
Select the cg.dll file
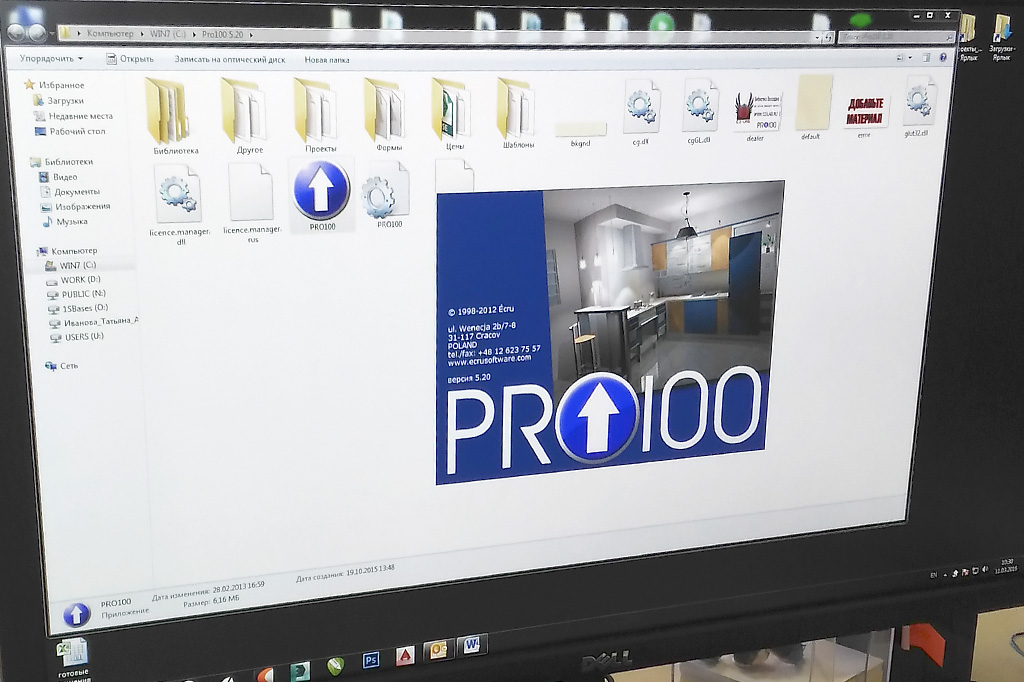point(641,112)
